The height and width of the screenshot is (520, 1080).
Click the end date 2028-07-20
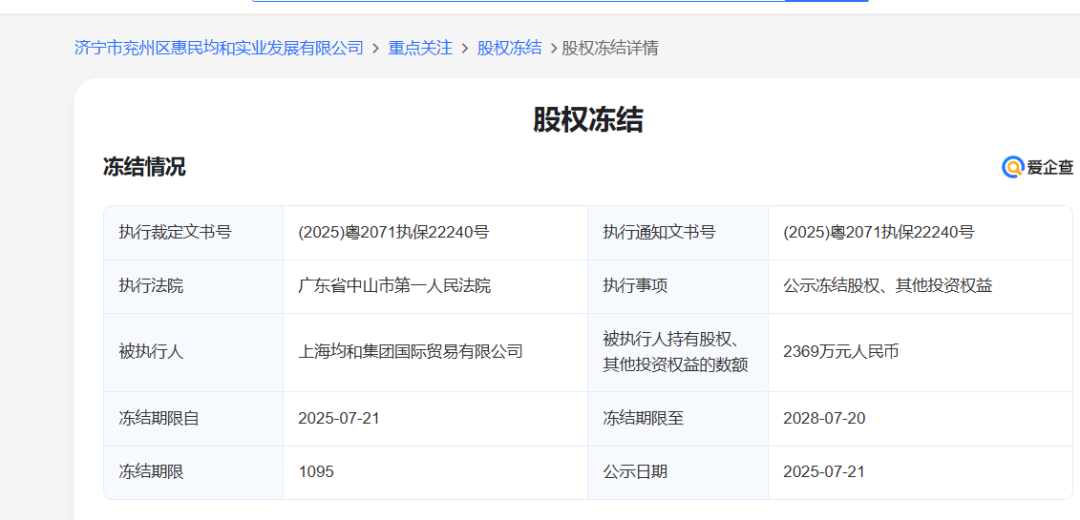click(x=824, y=418)
